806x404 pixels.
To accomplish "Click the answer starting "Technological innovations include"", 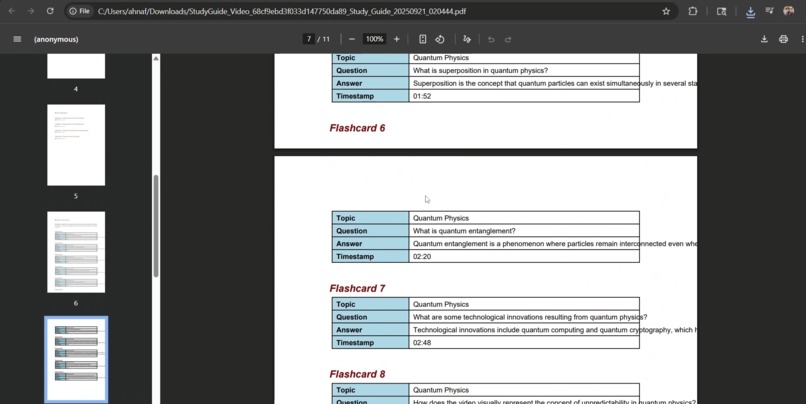I will (555, 330).
